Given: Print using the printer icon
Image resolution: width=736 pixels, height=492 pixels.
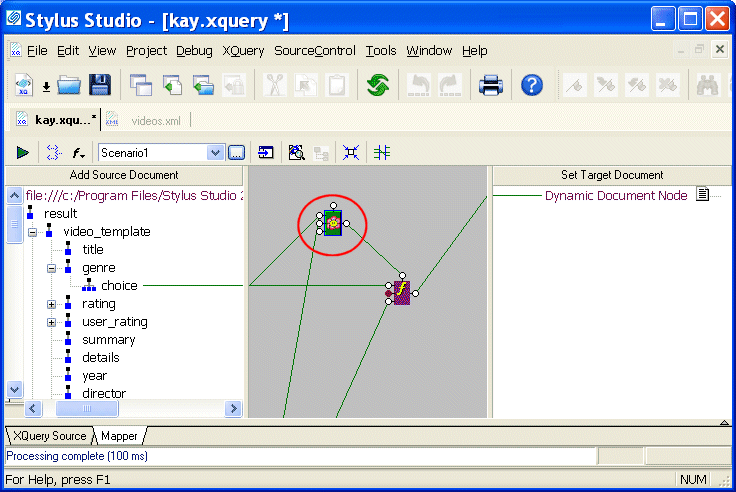Looking at the screenshot, I should tap(490, 86).
